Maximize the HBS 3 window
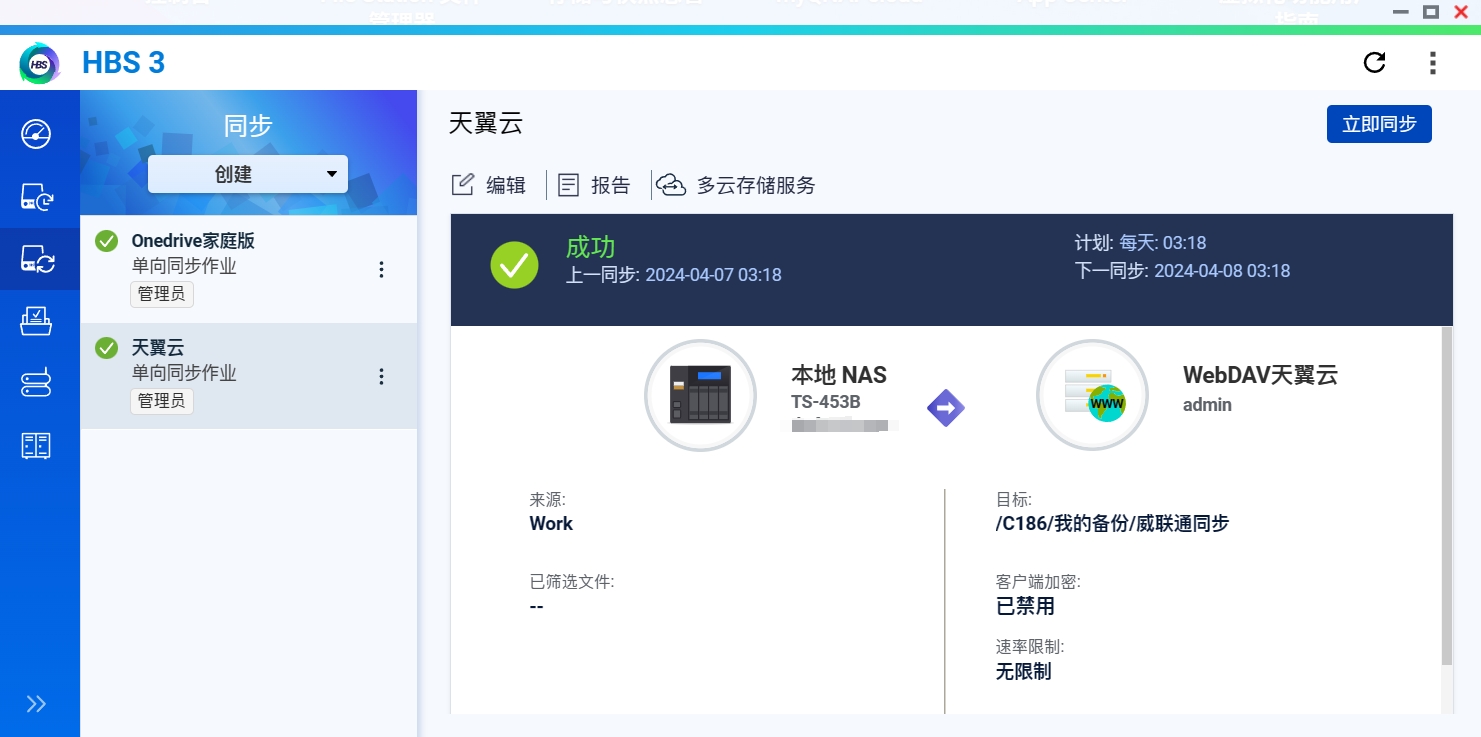This screenshot has height=737, width=1481. 1431,12
